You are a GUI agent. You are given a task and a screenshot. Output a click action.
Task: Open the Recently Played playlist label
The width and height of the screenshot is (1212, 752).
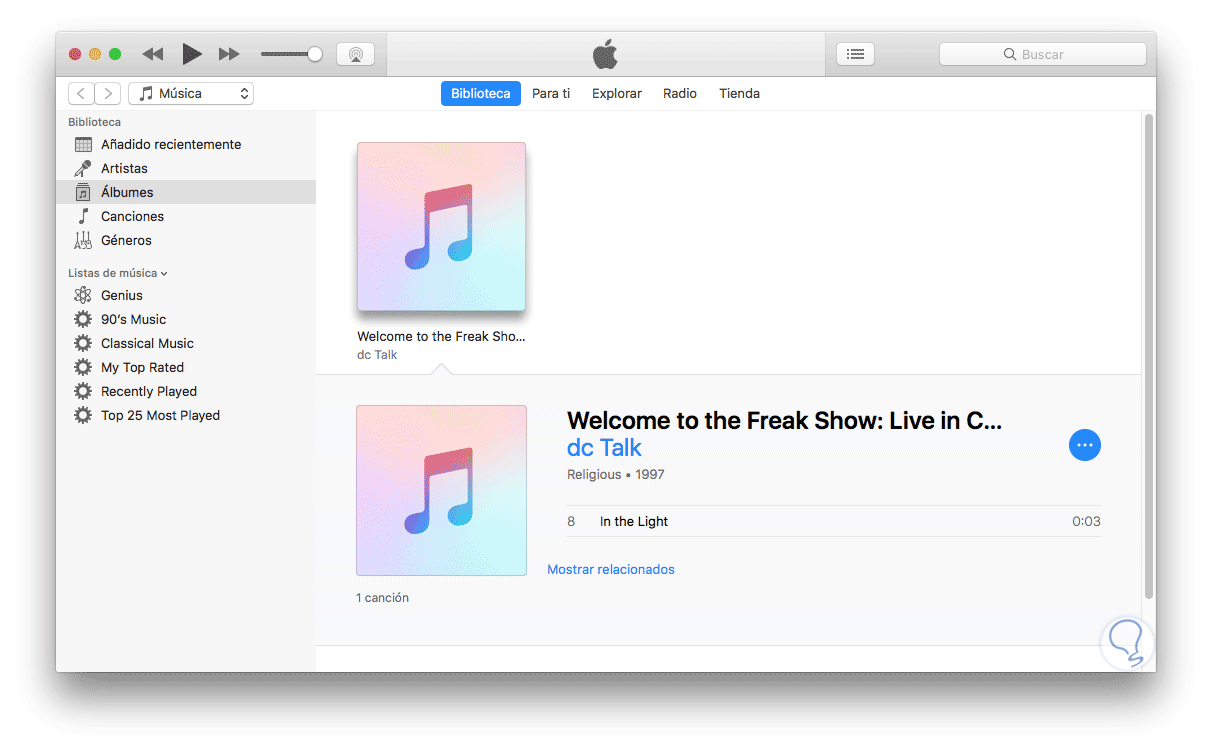149,391
